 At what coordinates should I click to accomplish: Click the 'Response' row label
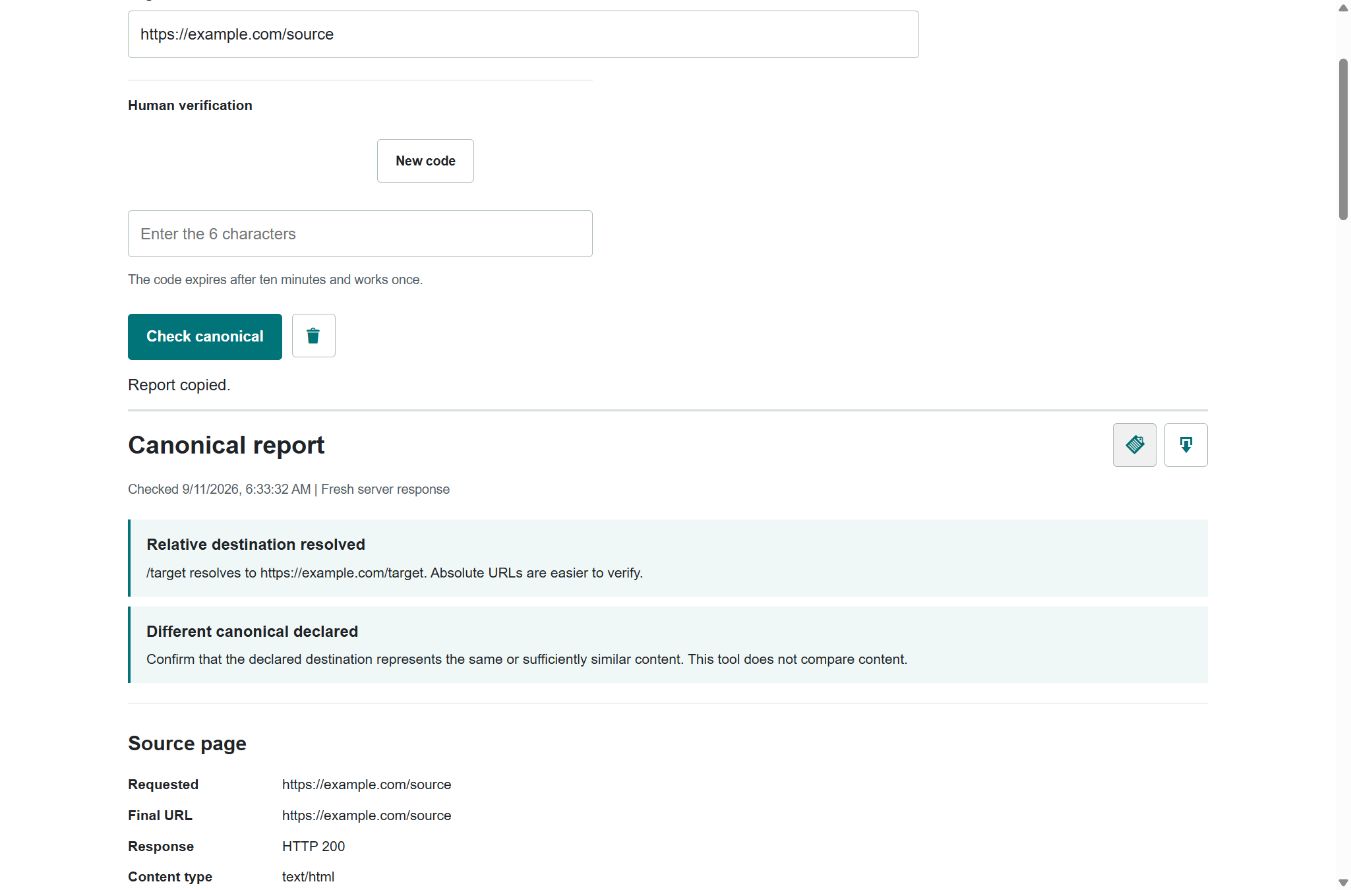click(161, 847)
